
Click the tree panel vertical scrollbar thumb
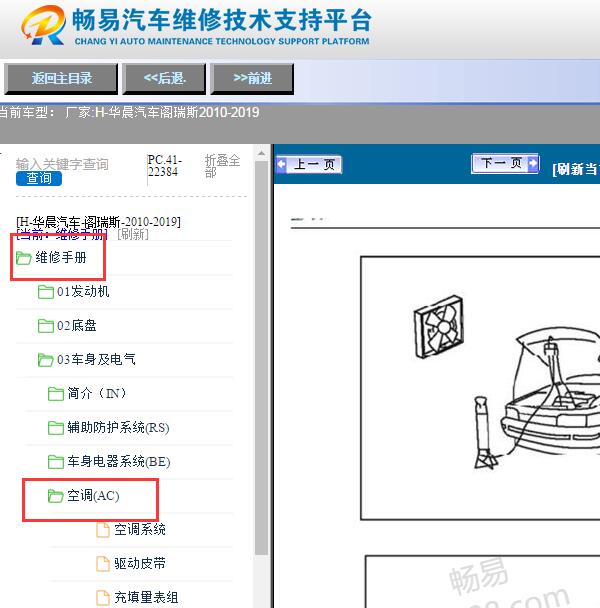[x=262, y=358]
